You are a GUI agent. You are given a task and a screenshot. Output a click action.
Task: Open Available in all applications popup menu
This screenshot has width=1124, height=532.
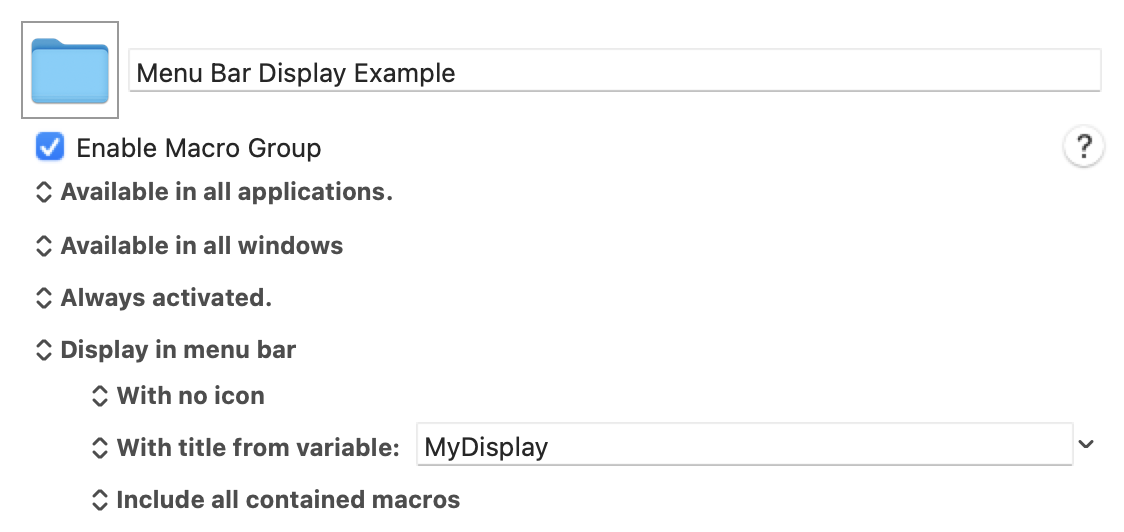pyautogui.click(x=214, y=192)
